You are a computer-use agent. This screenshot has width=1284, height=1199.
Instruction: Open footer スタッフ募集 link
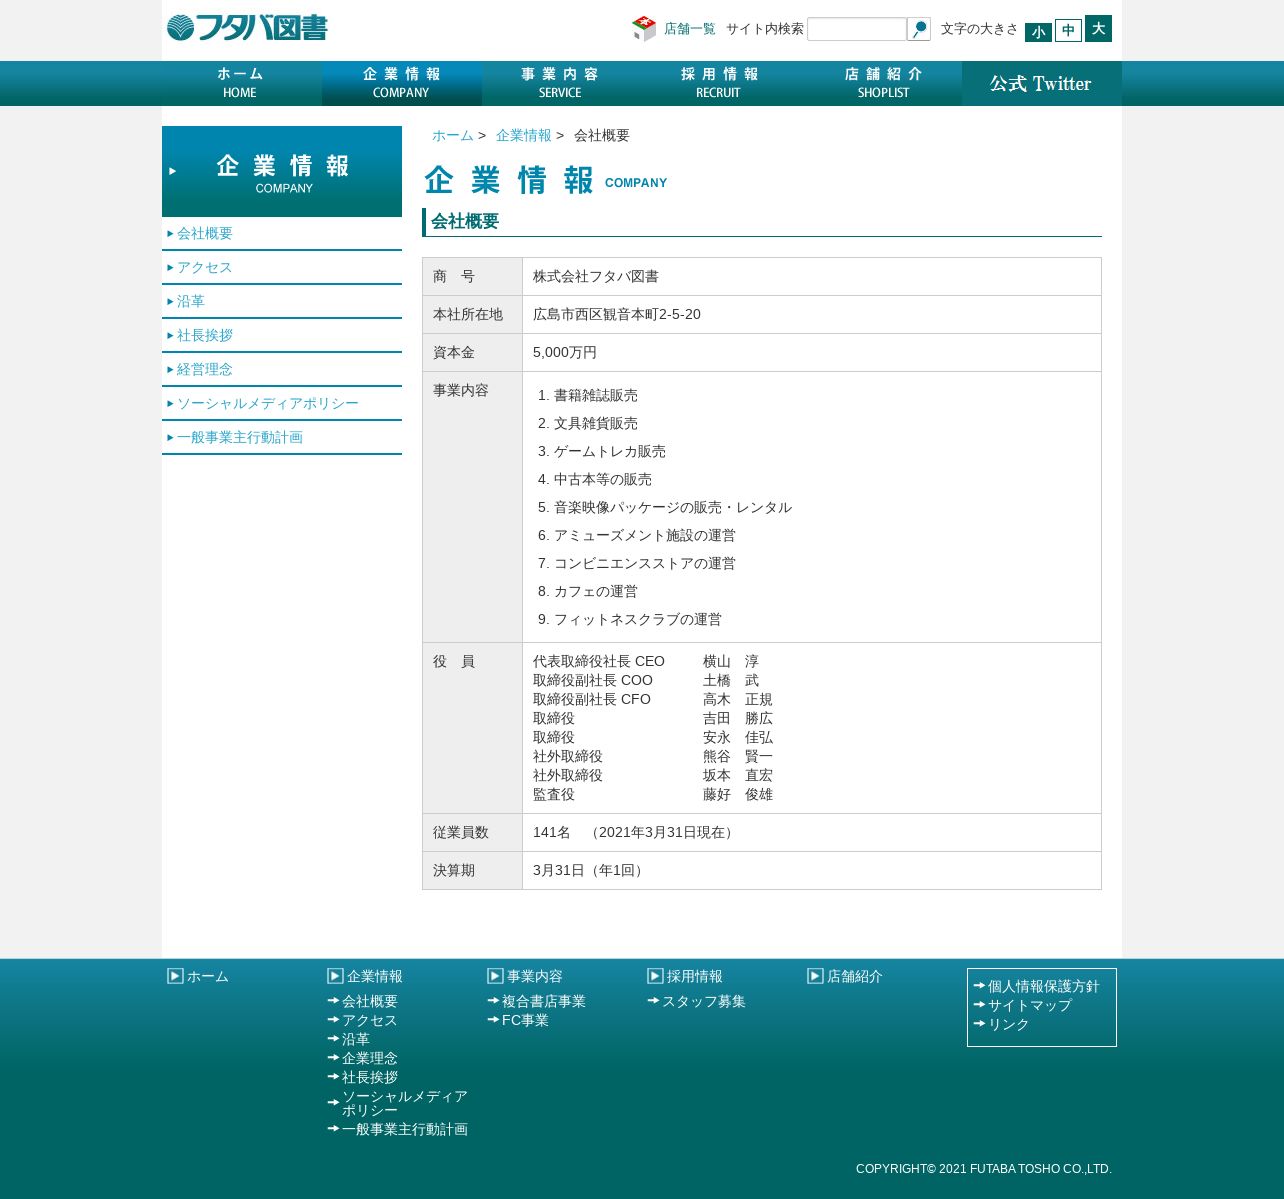click(704, 1001)
